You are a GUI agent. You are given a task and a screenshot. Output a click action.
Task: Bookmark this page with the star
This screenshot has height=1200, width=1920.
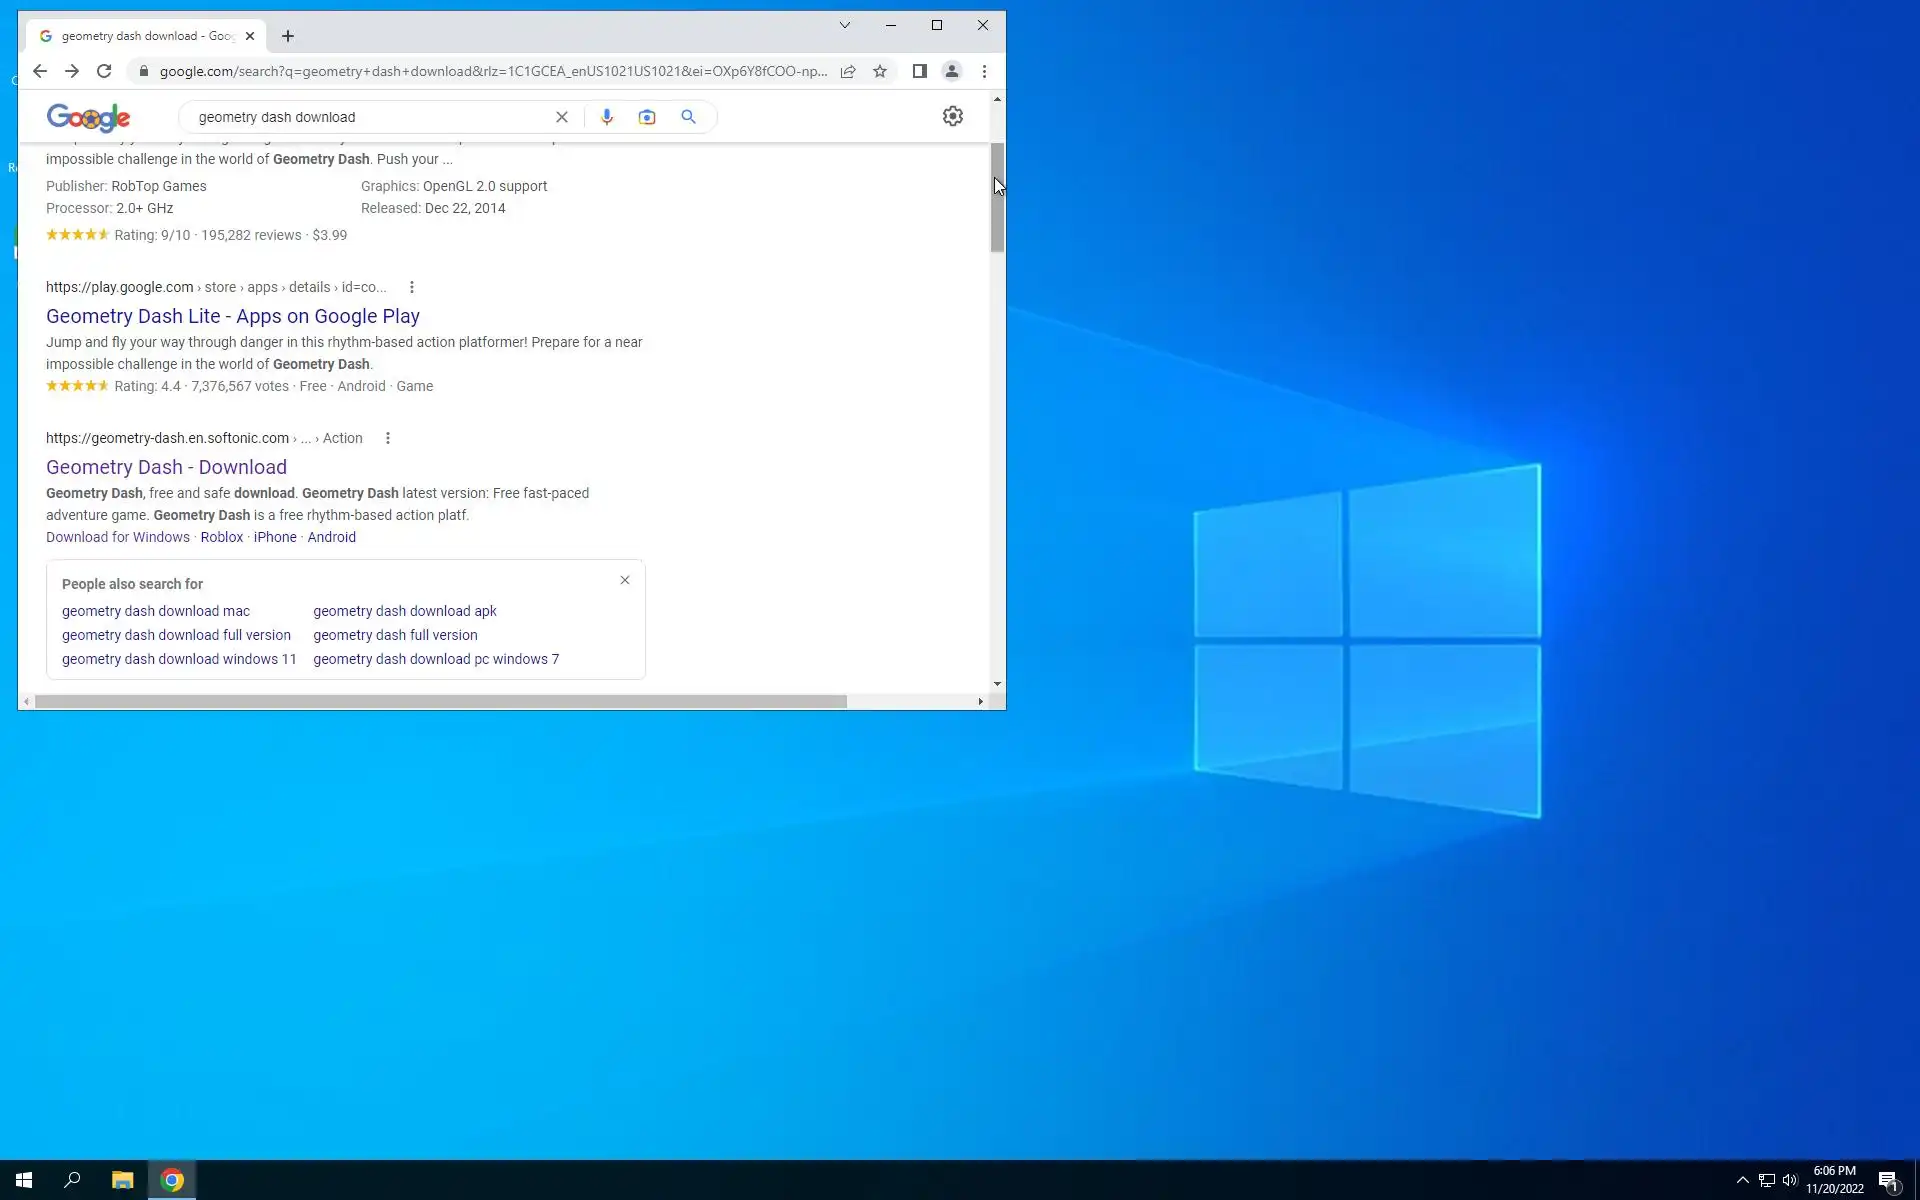(880, 71)
